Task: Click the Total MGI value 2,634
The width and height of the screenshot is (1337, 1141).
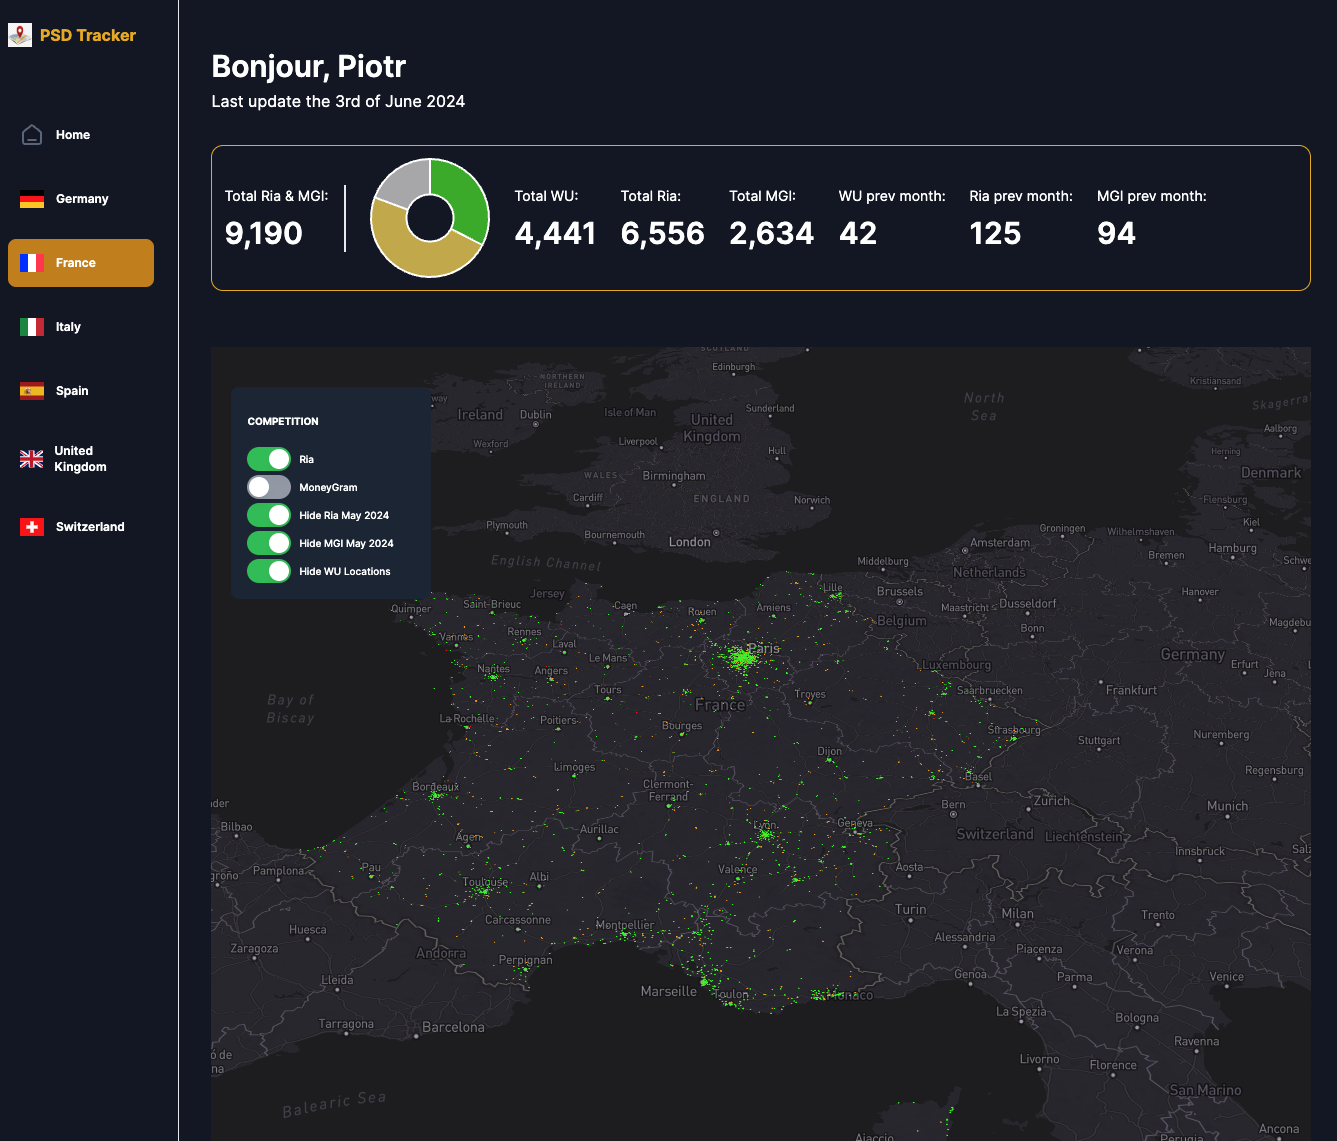Action: click(x=771, y=233)
